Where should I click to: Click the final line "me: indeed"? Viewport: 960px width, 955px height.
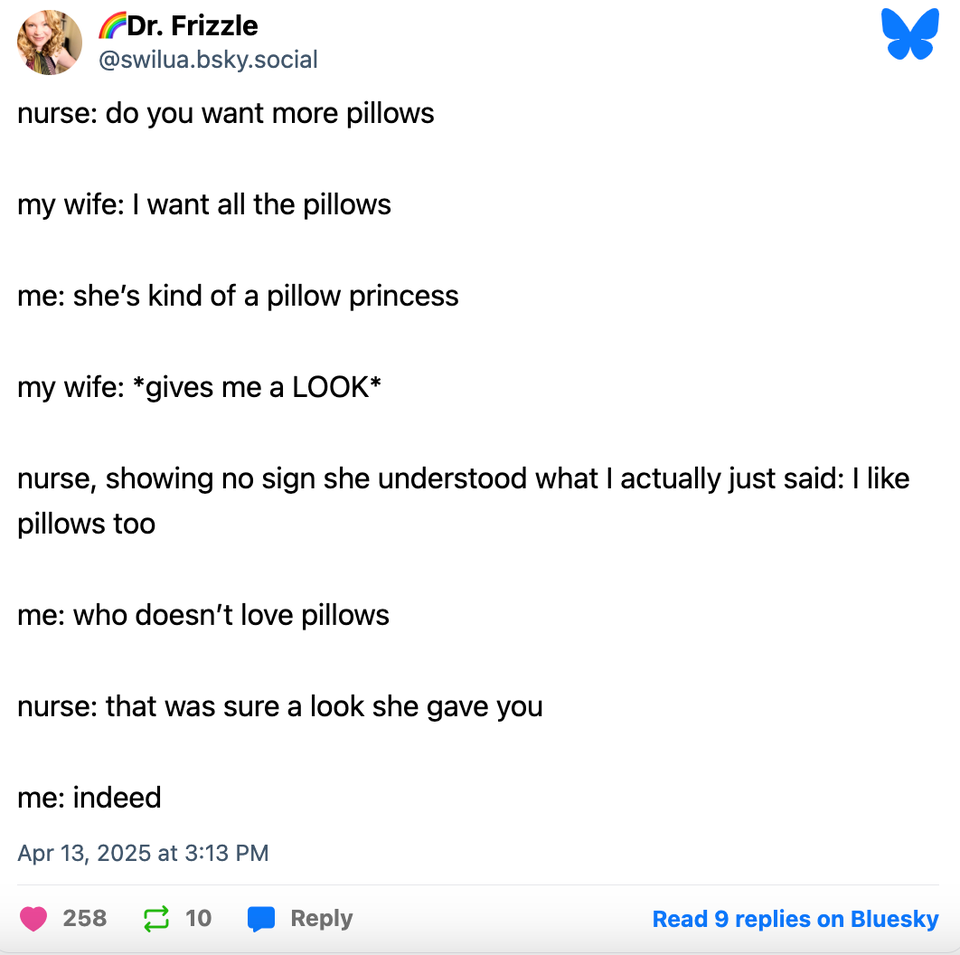89,797
